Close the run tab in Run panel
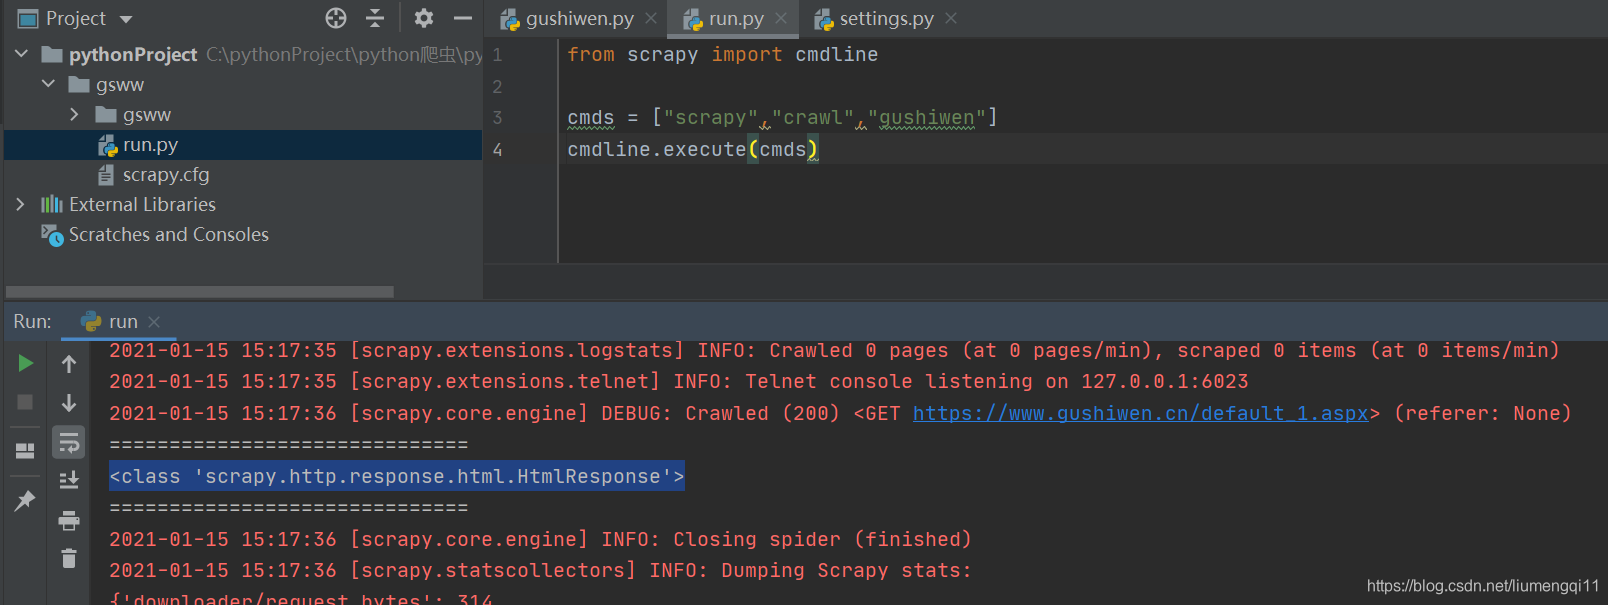The height and width of the screenshot is (605, 1608). [x=154, y=321]
